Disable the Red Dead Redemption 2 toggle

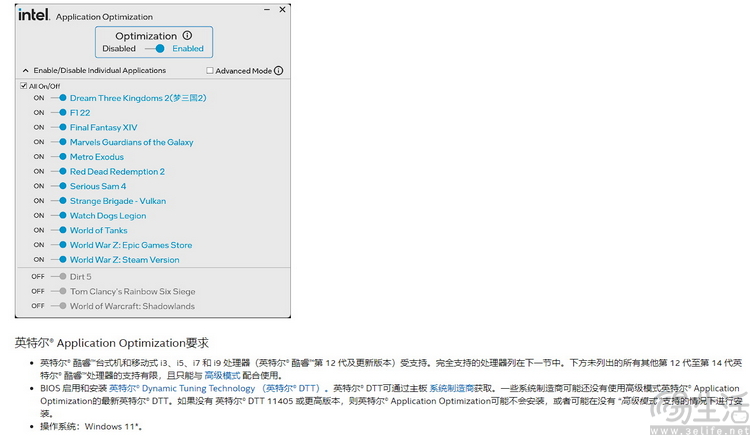59,172
